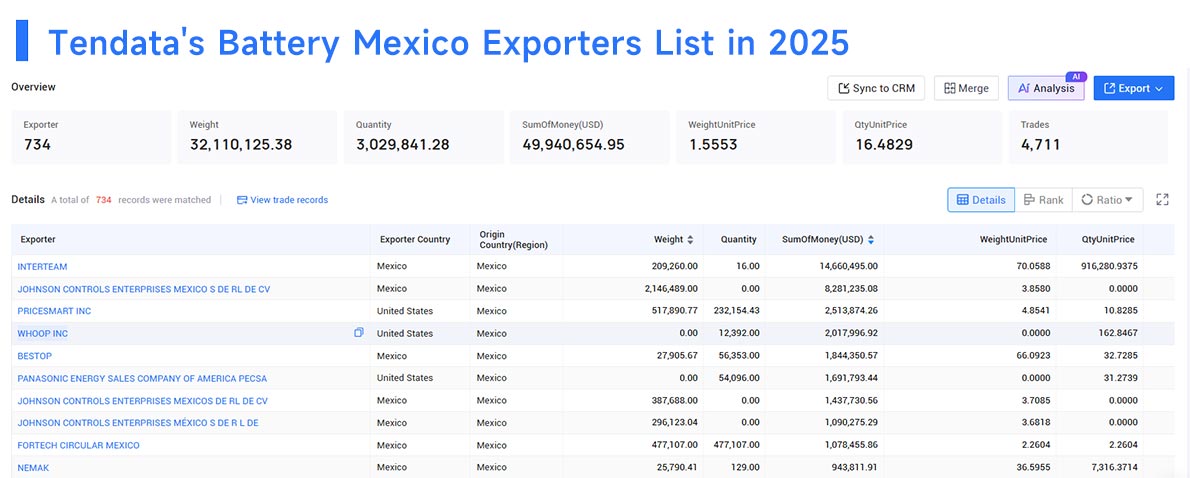Open JOHNSON CONTROLS ENTERPRISES MEXICO S DE RL DE CV
The width and height of the screenshot is (1190, 478).
click(x=143, y=289)
